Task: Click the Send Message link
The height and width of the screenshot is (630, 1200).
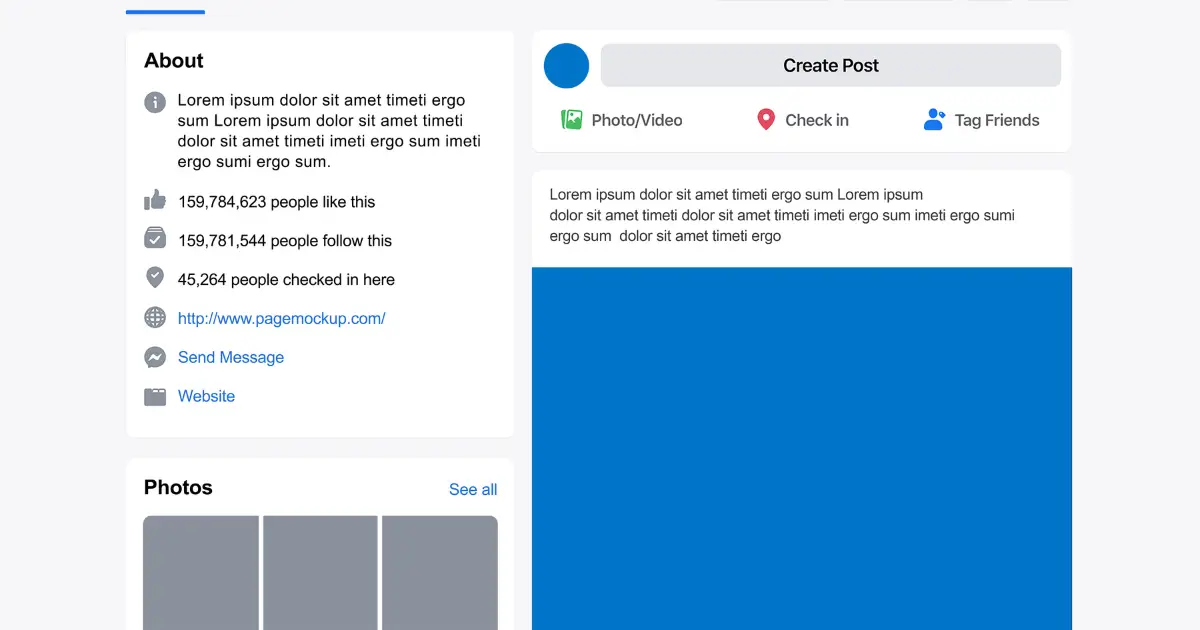Action: pos(231,357)
